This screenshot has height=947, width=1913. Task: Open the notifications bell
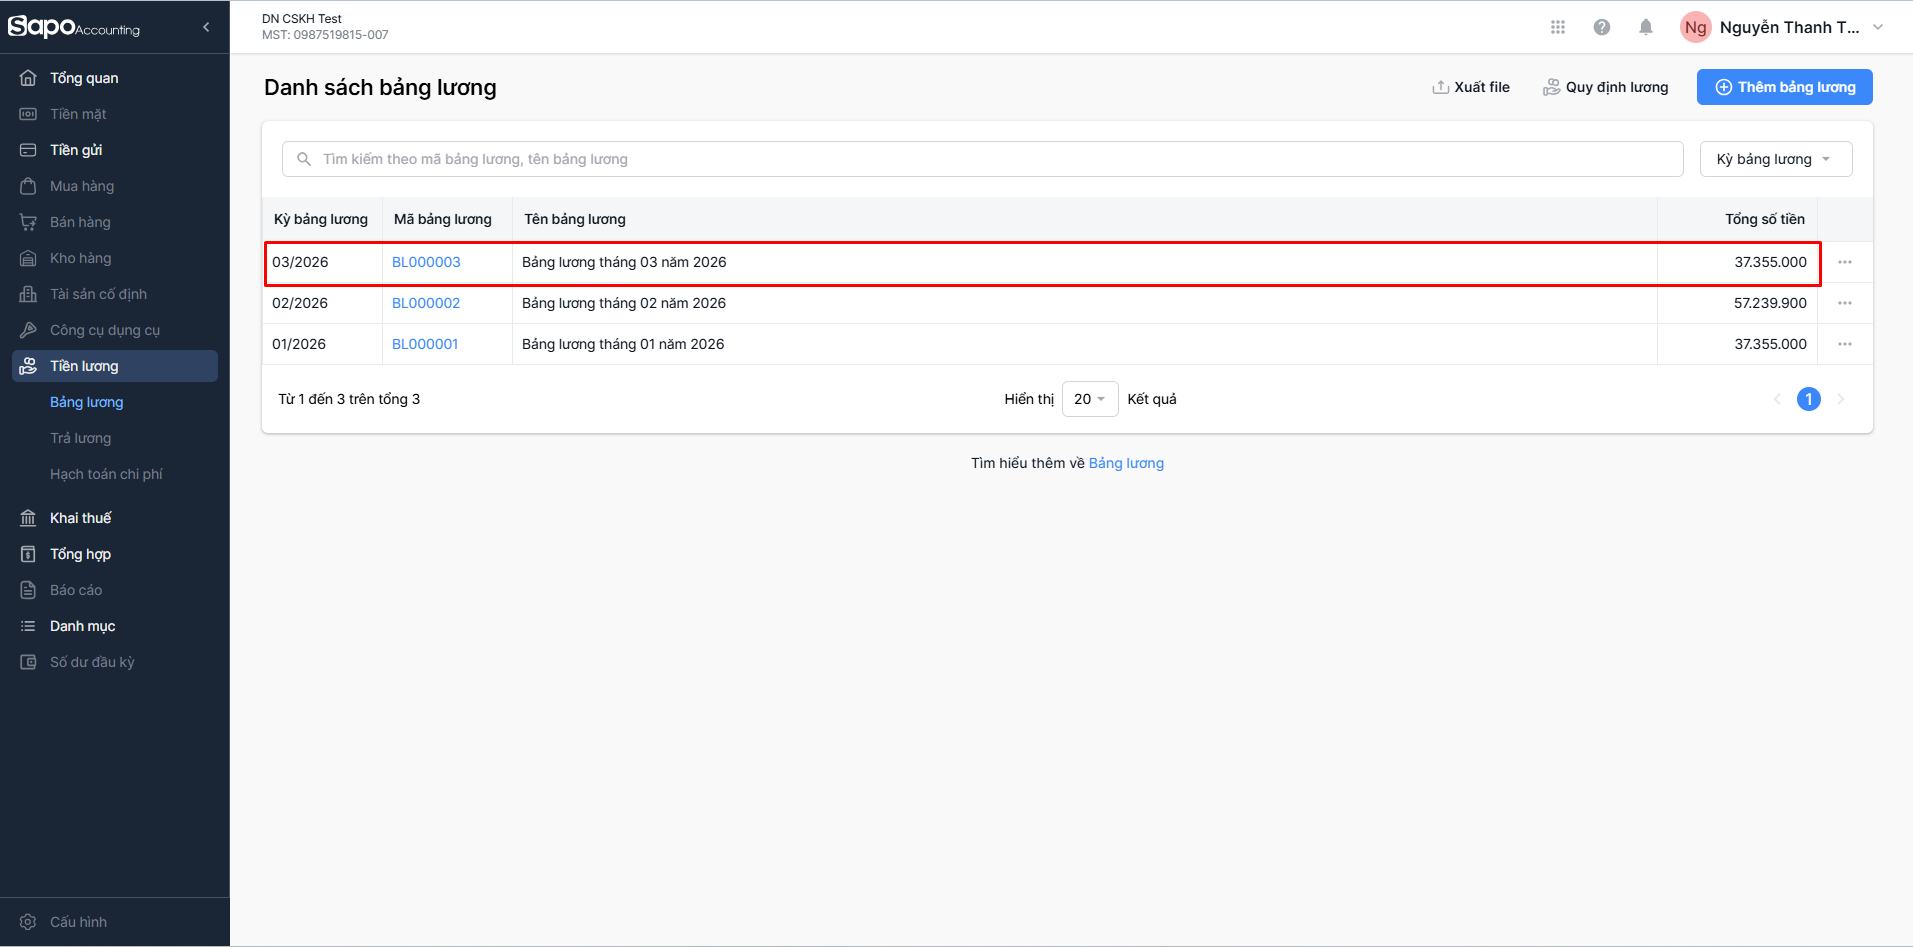pos(1646,27)
